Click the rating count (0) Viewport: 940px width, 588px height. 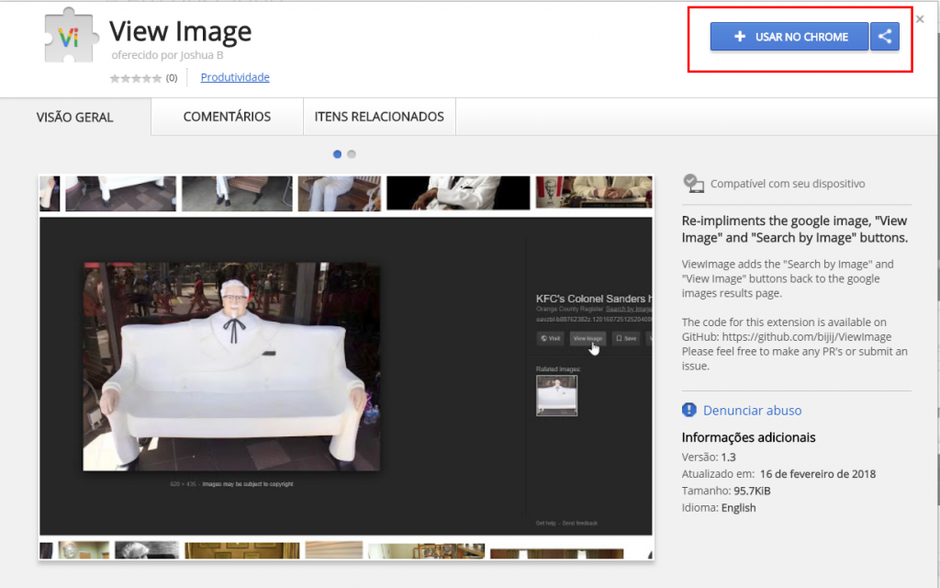click(x=171, y=78)
